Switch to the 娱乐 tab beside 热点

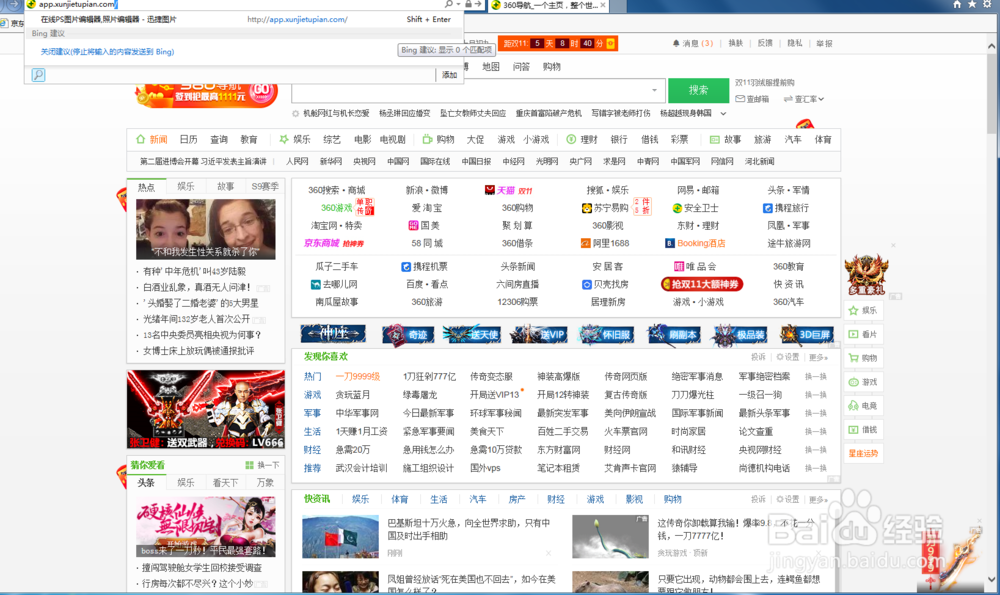click(x=186, y=186)
